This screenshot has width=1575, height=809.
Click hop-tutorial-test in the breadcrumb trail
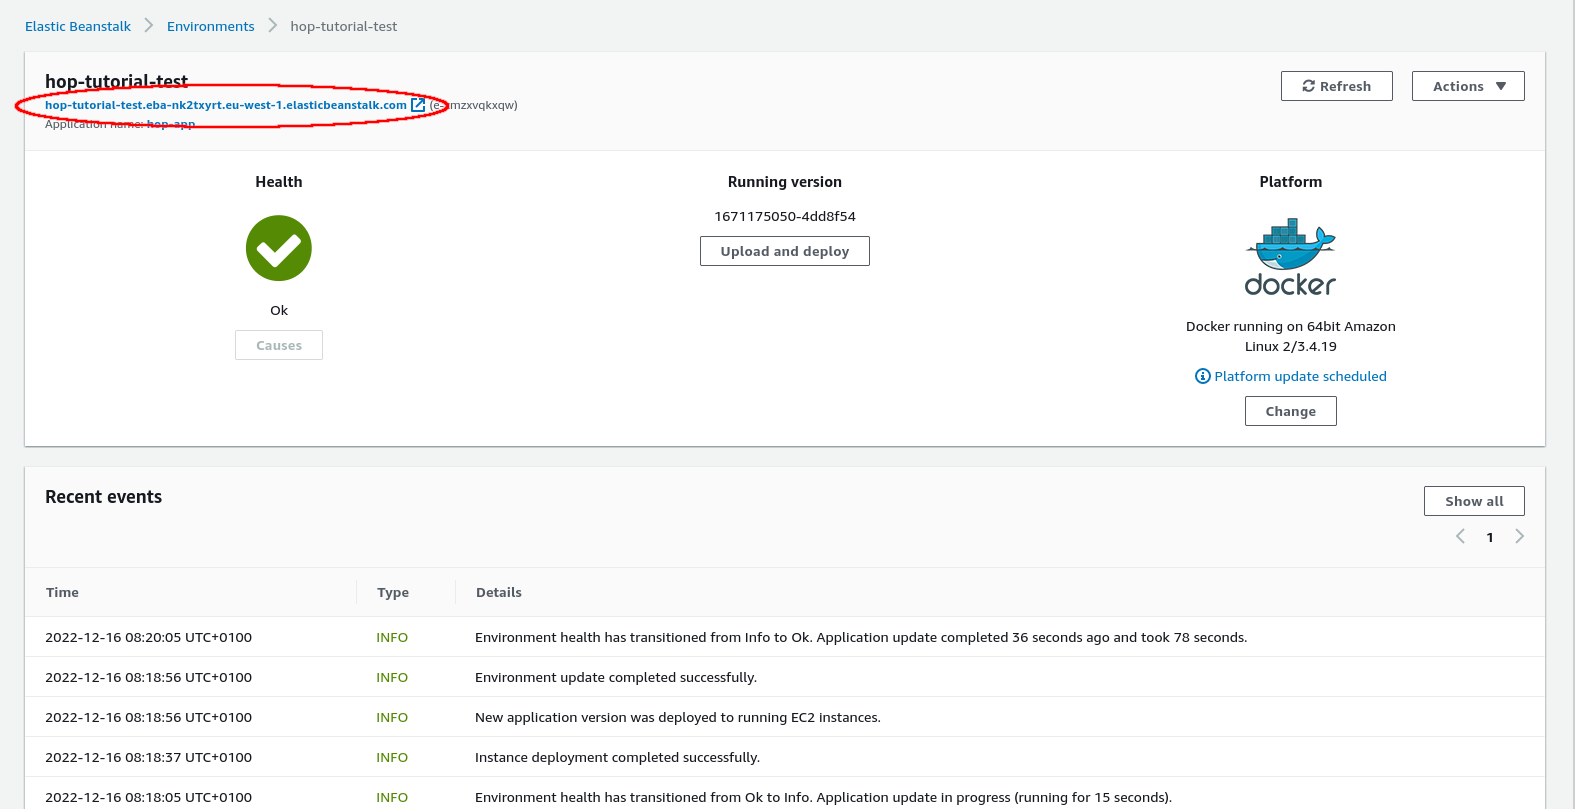[x=344, y=26]
